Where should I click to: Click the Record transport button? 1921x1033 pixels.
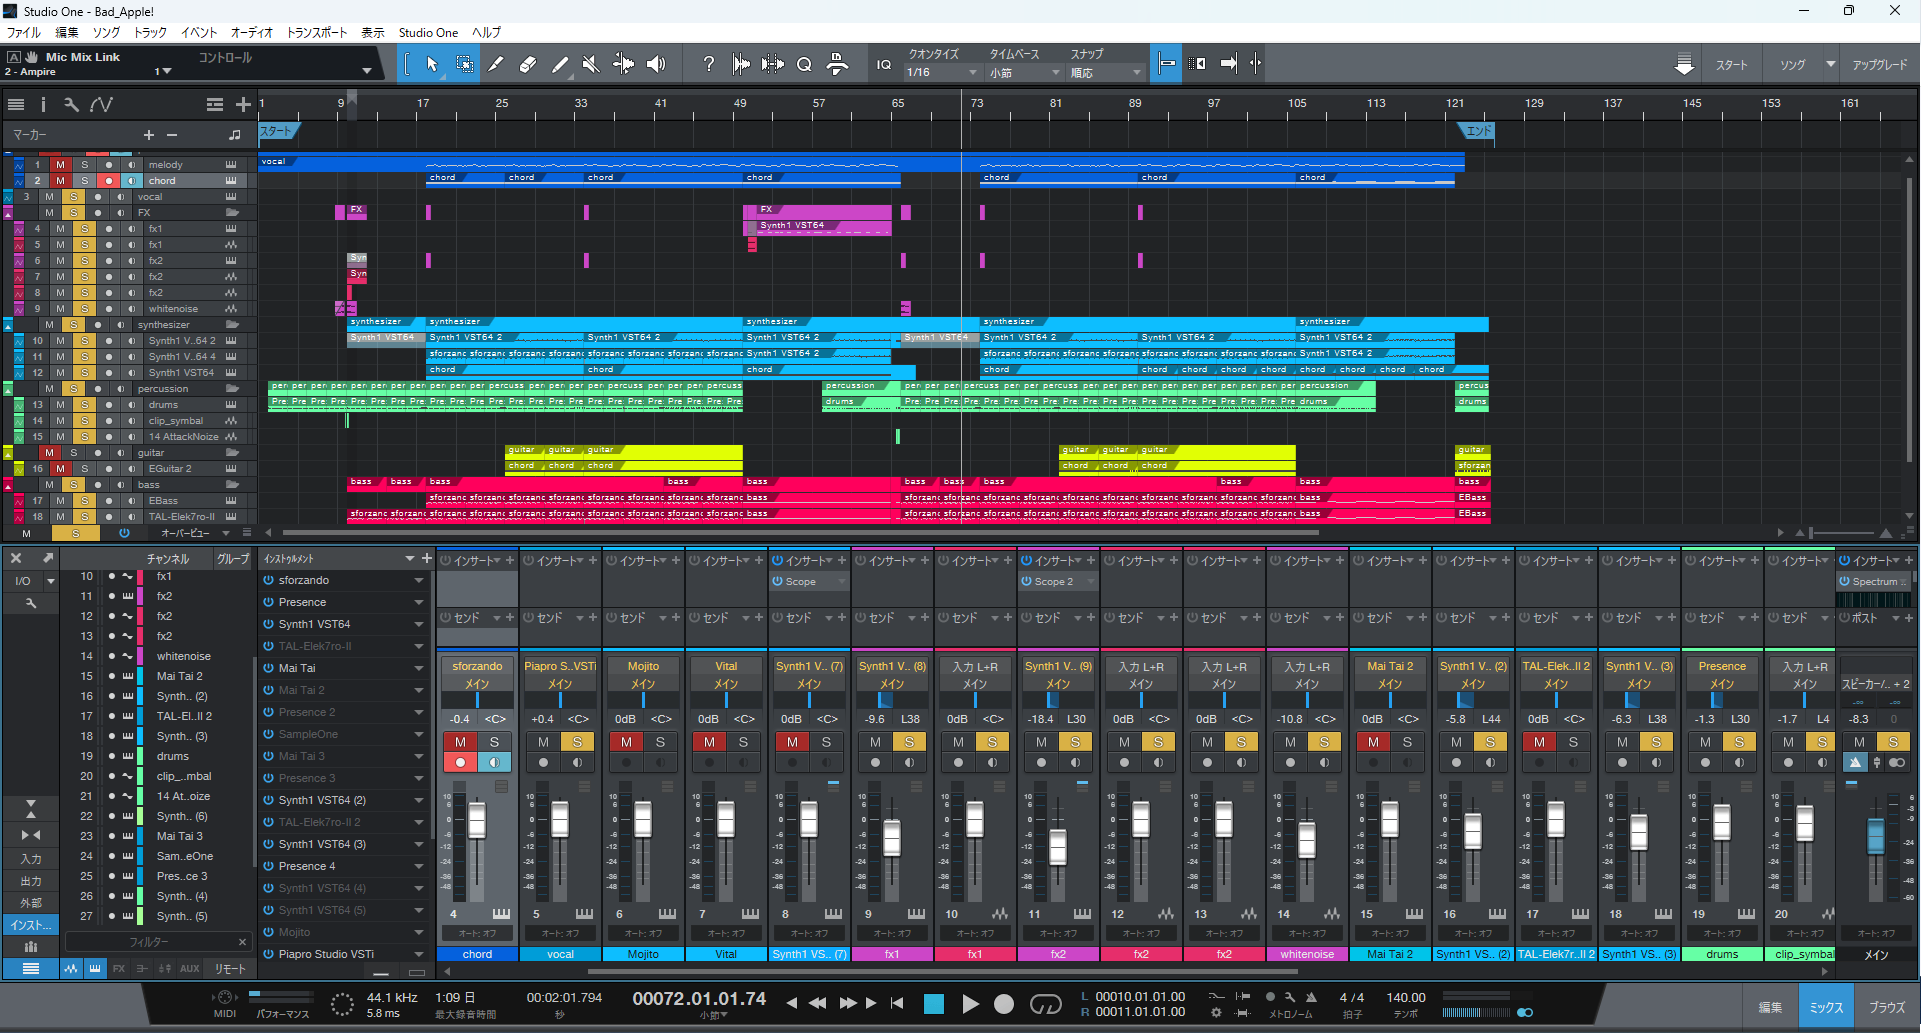tap(1004, 1004)
